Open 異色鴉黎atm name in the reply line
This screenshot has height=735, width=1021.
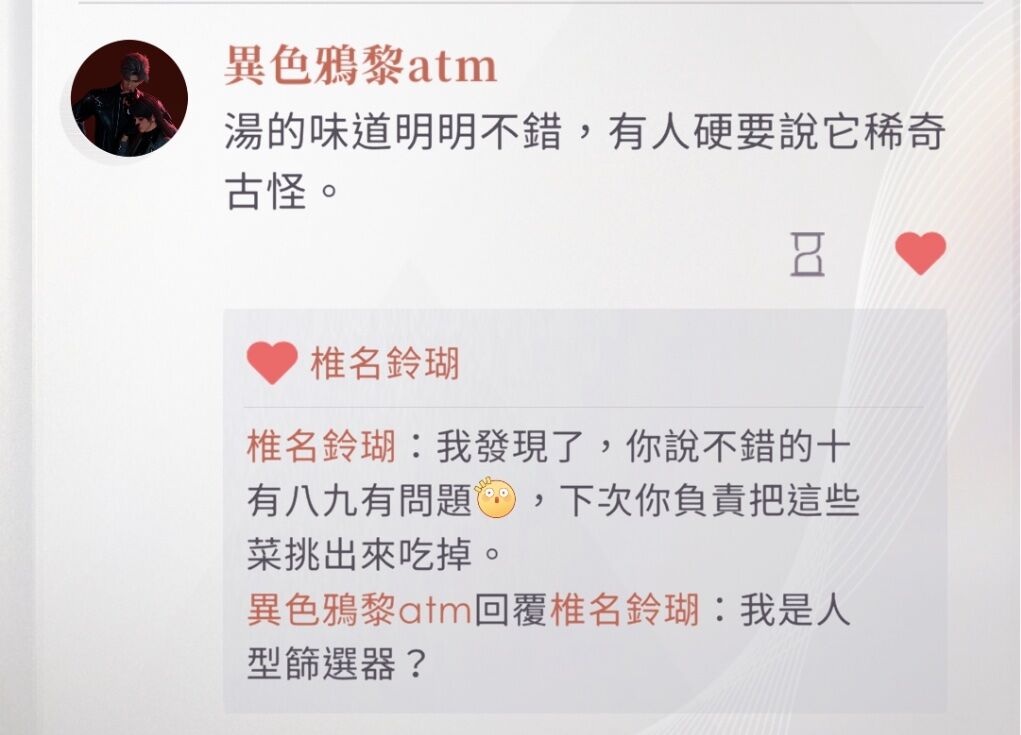(x=359, y=610)
